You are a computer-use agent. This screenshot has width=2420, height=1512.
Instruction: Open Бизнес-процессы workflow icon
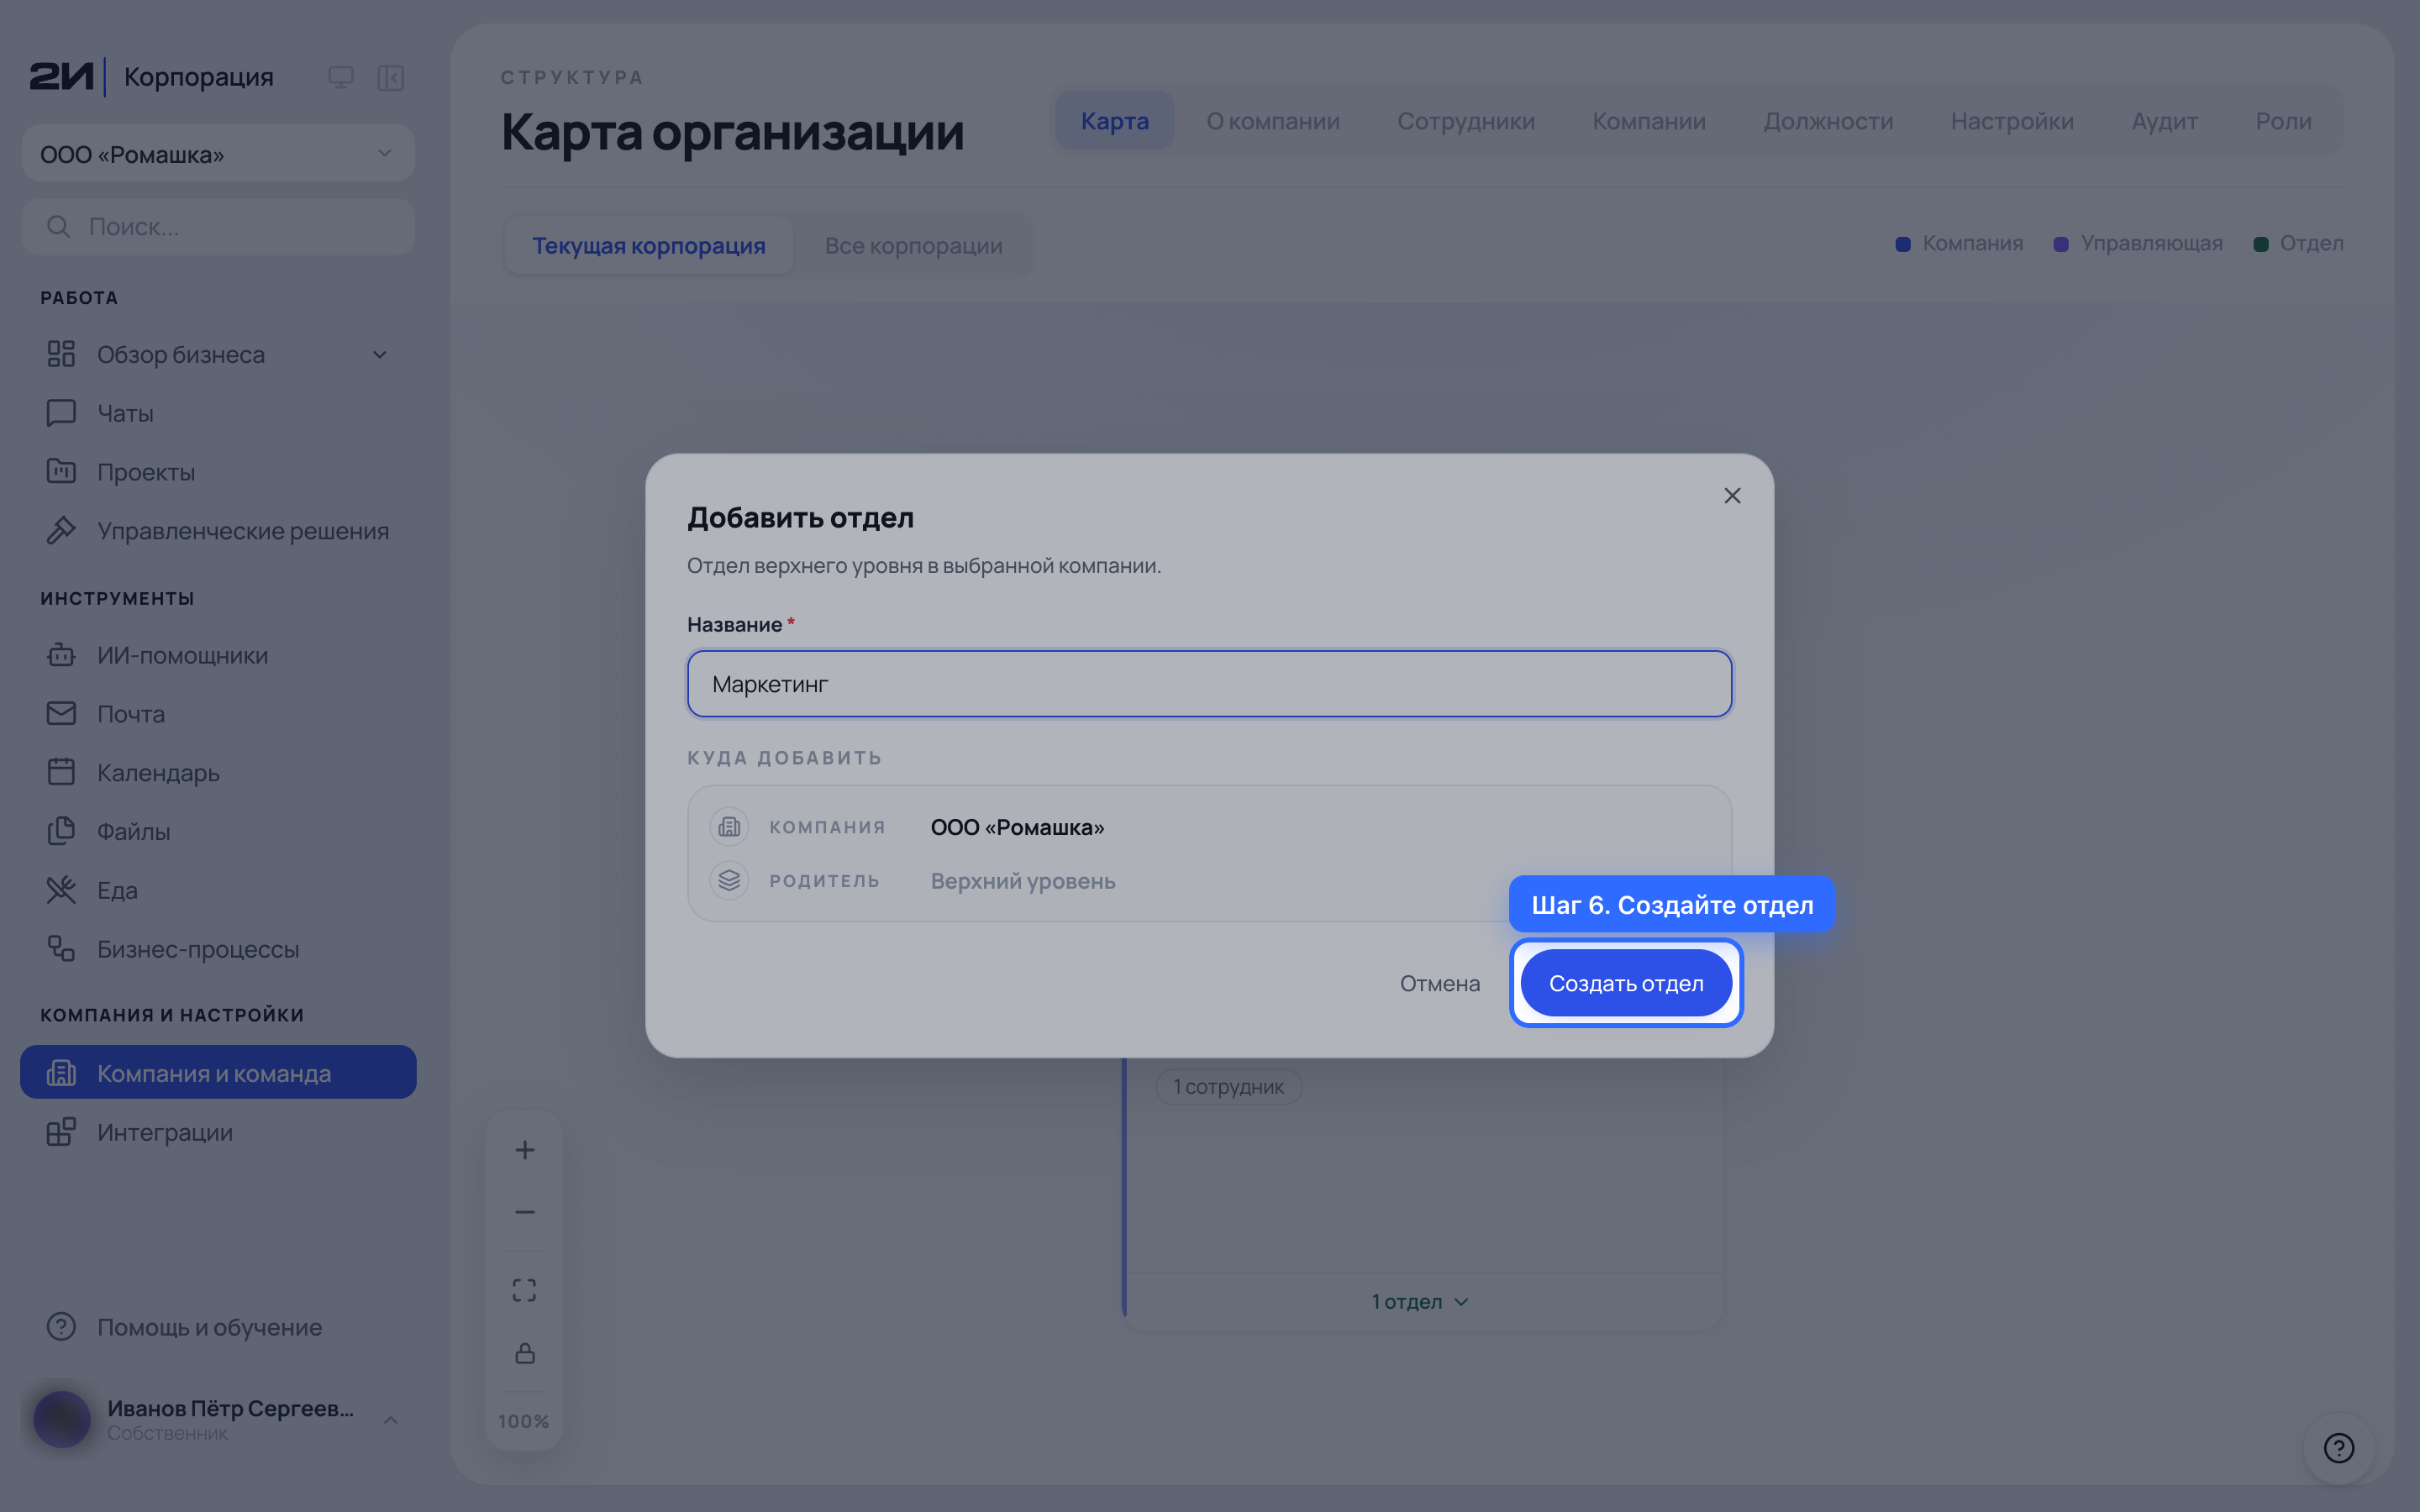(61, 948)
